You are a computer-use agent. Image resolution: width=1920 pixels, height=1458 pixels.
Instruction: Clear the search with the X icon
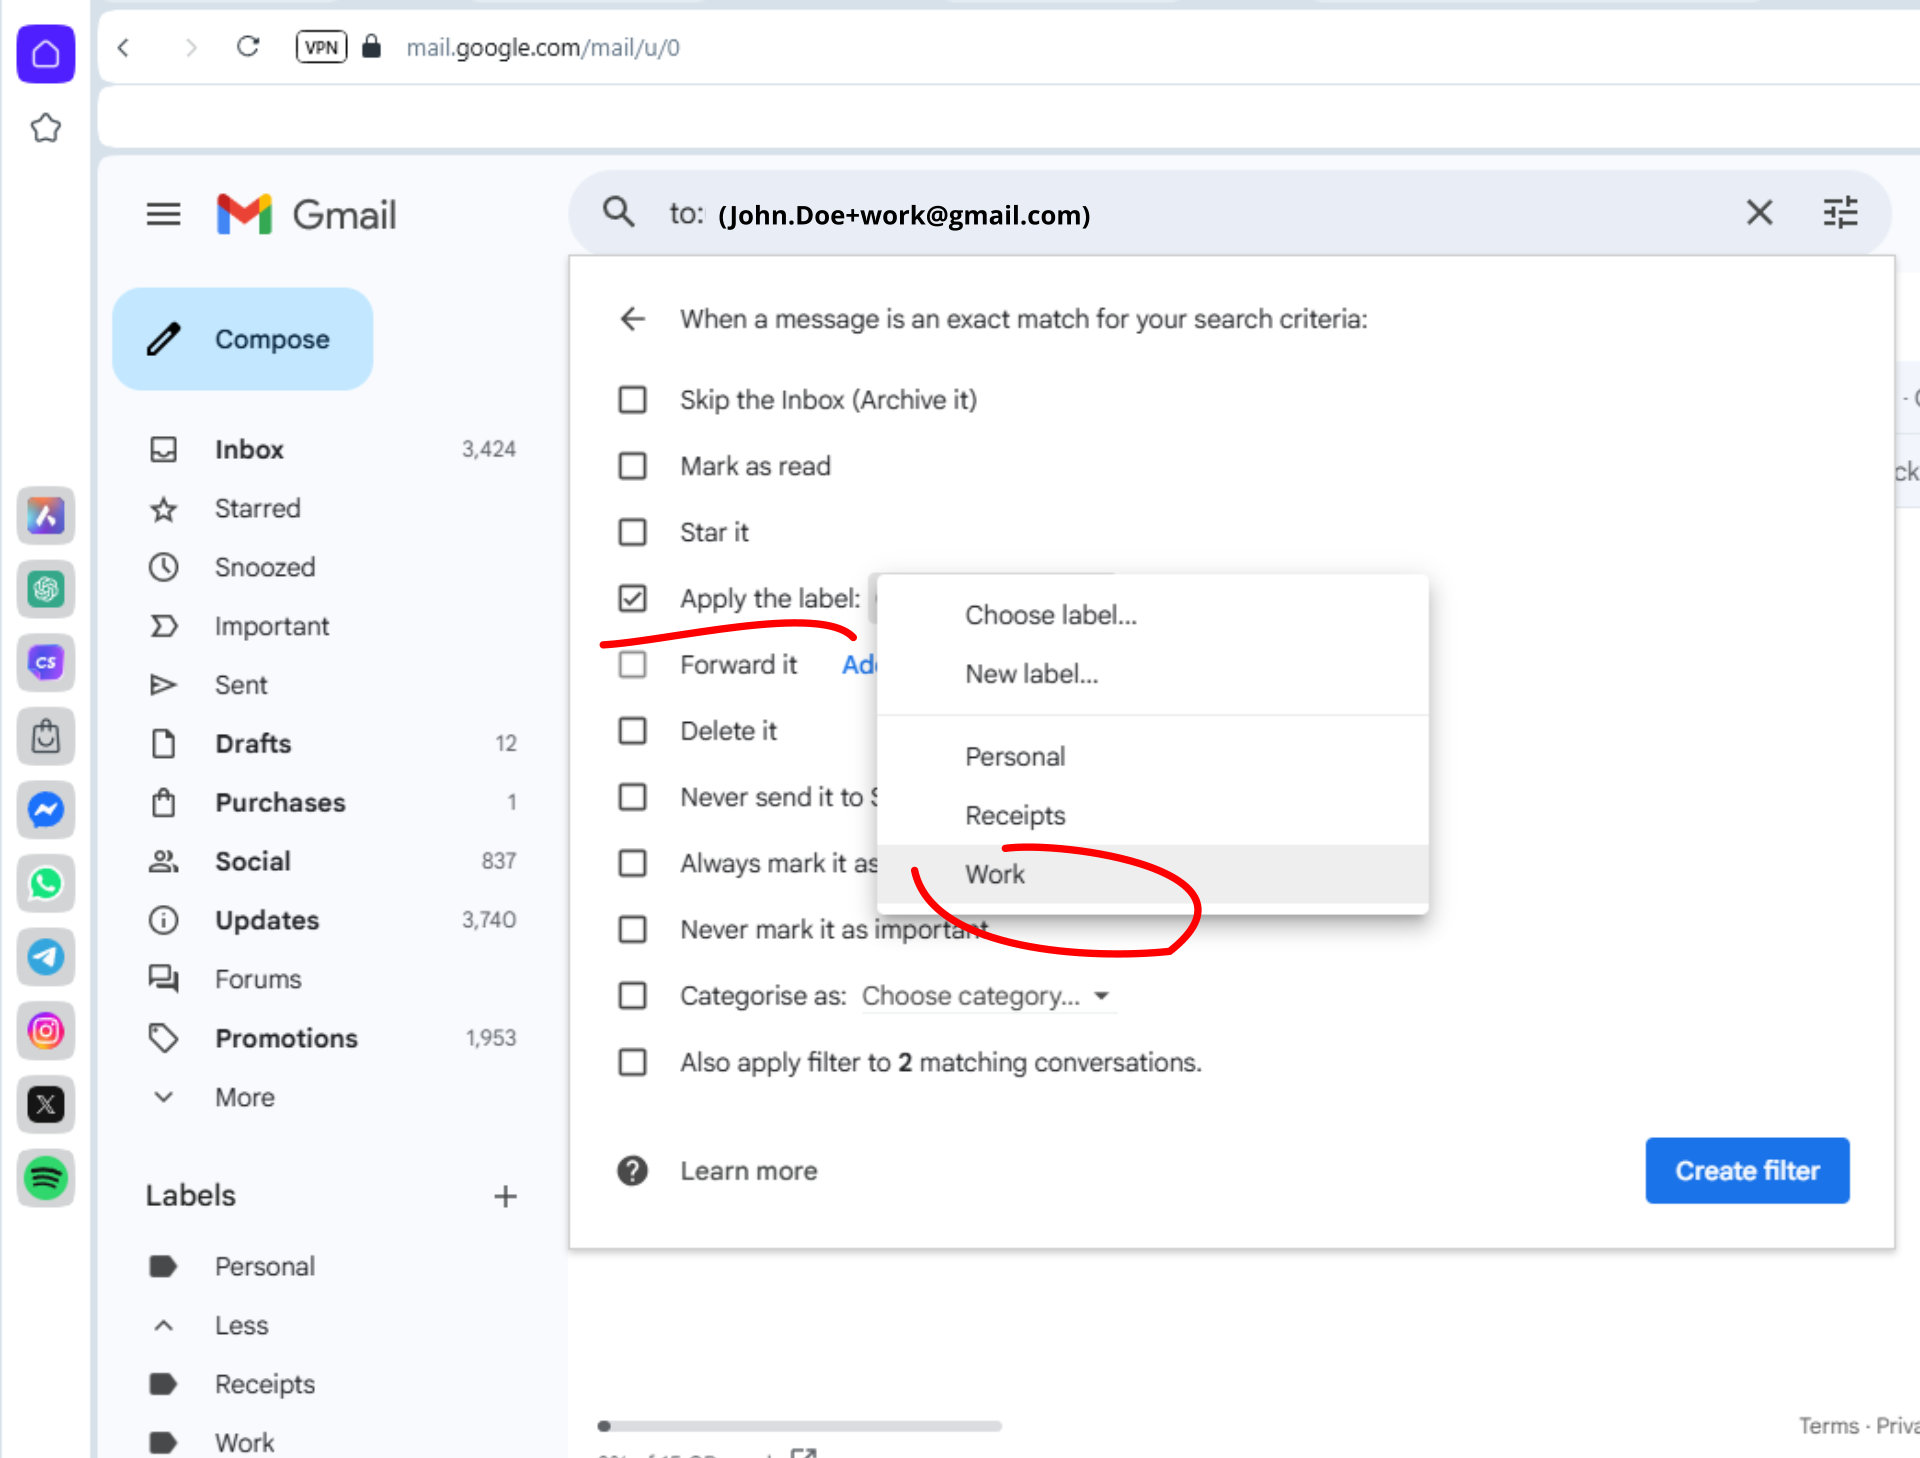(x=1759, y=213)
